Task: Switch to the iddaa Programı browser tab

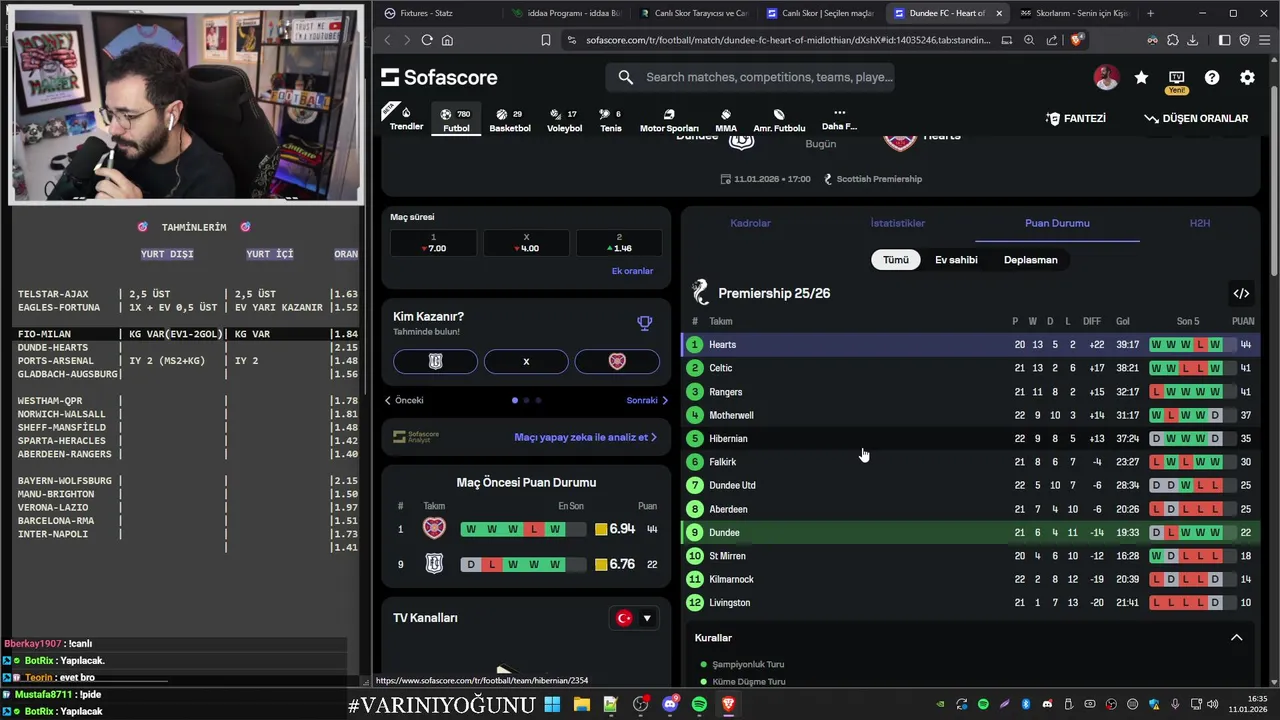Action: (566, 13)
